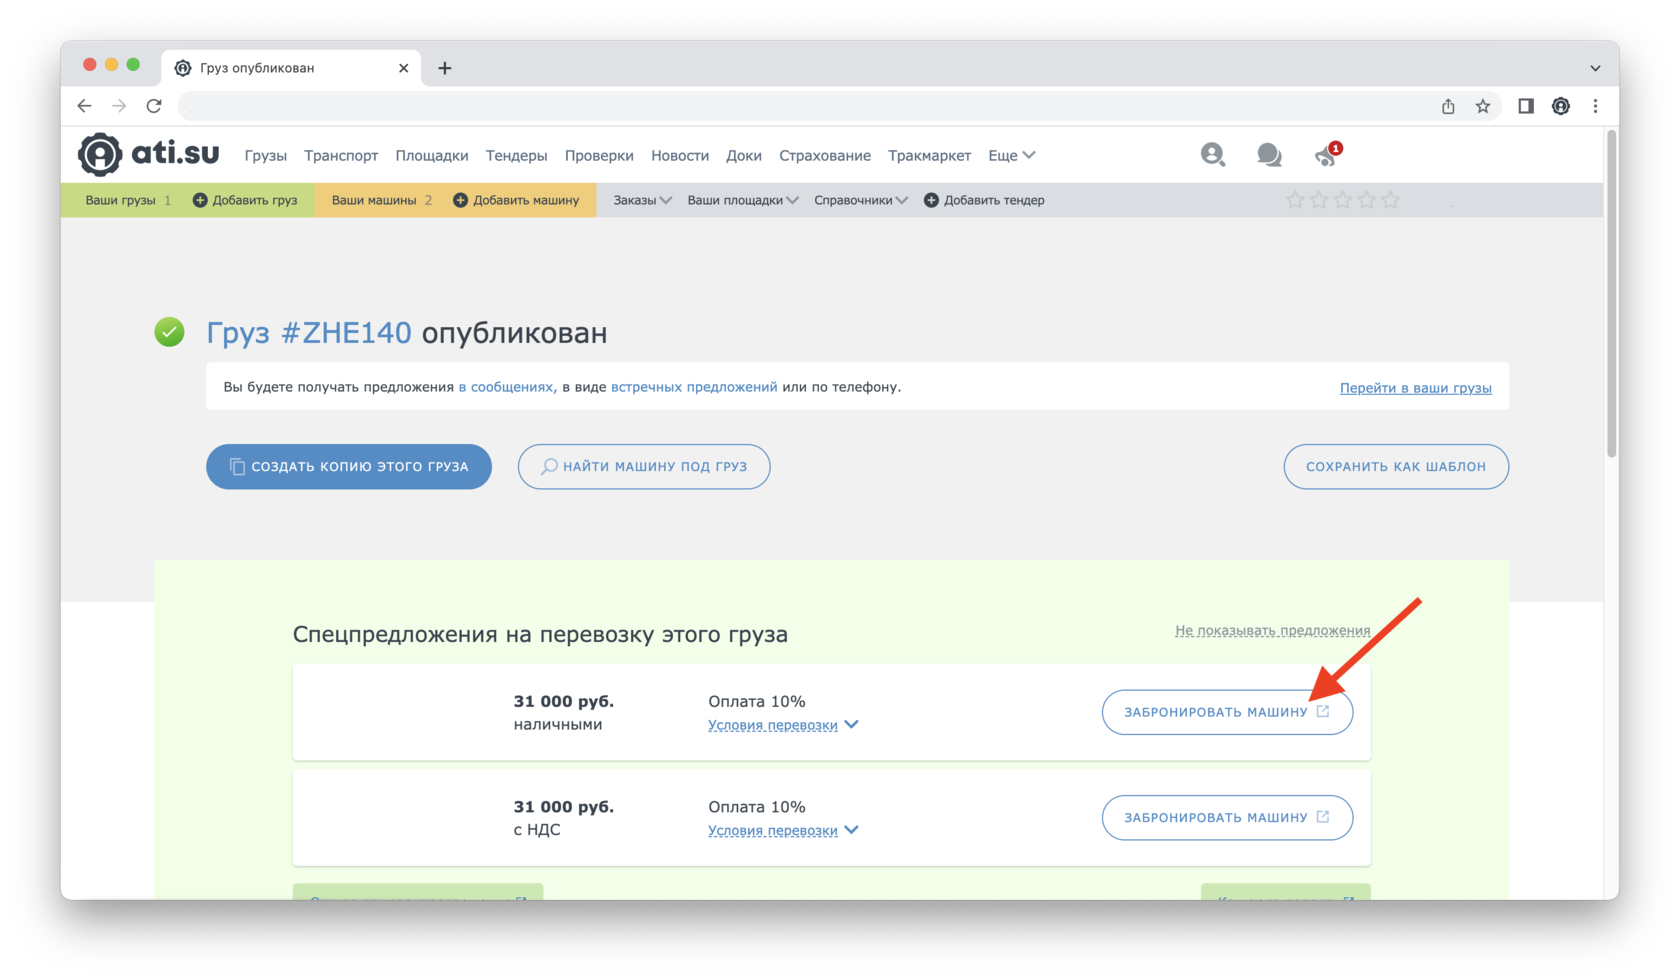Expand the 'Справочники' dropdown

pos(861,200)
